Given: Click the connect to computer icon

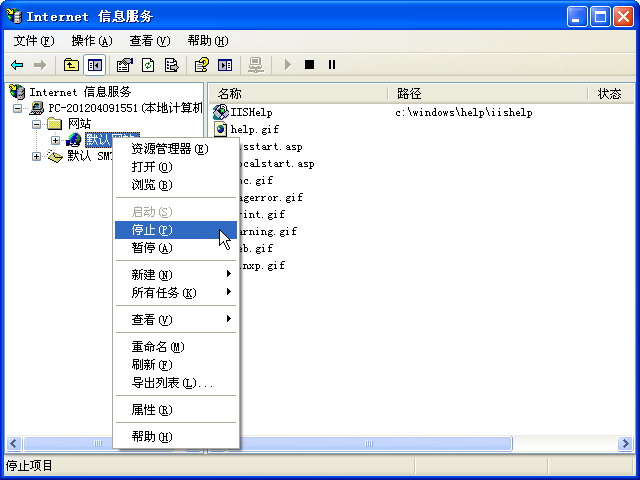Looking at the screenshot, I should (256, 65).
